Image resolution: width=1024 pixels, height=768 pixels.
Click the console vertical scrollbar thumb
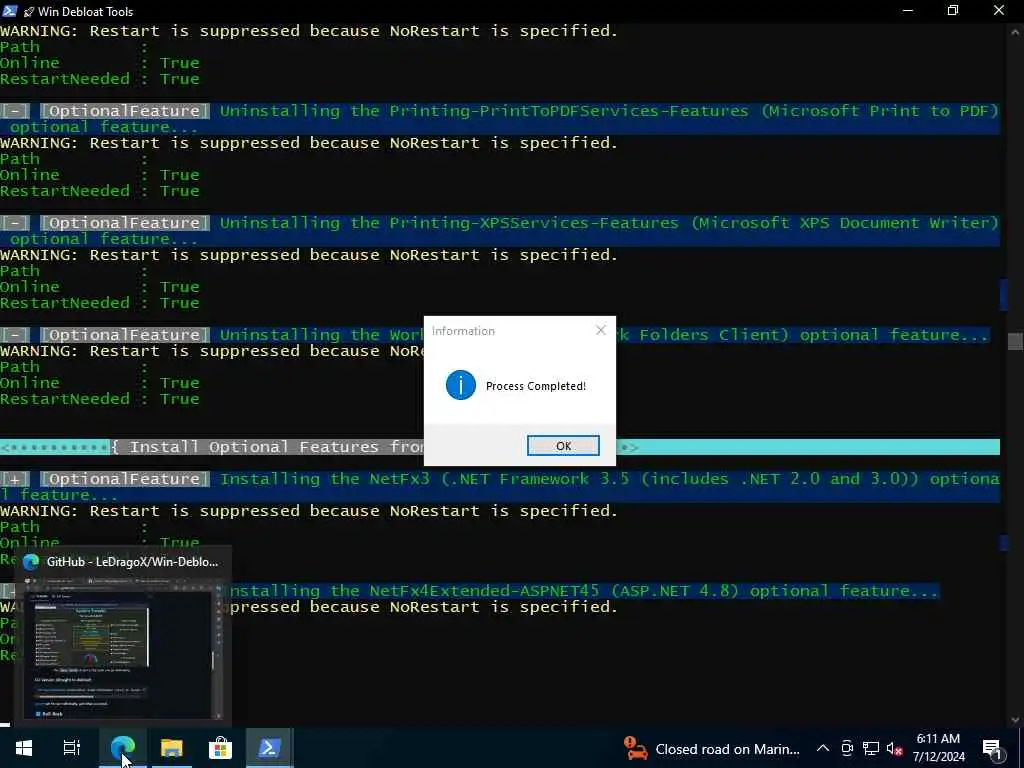(1015, 341)
